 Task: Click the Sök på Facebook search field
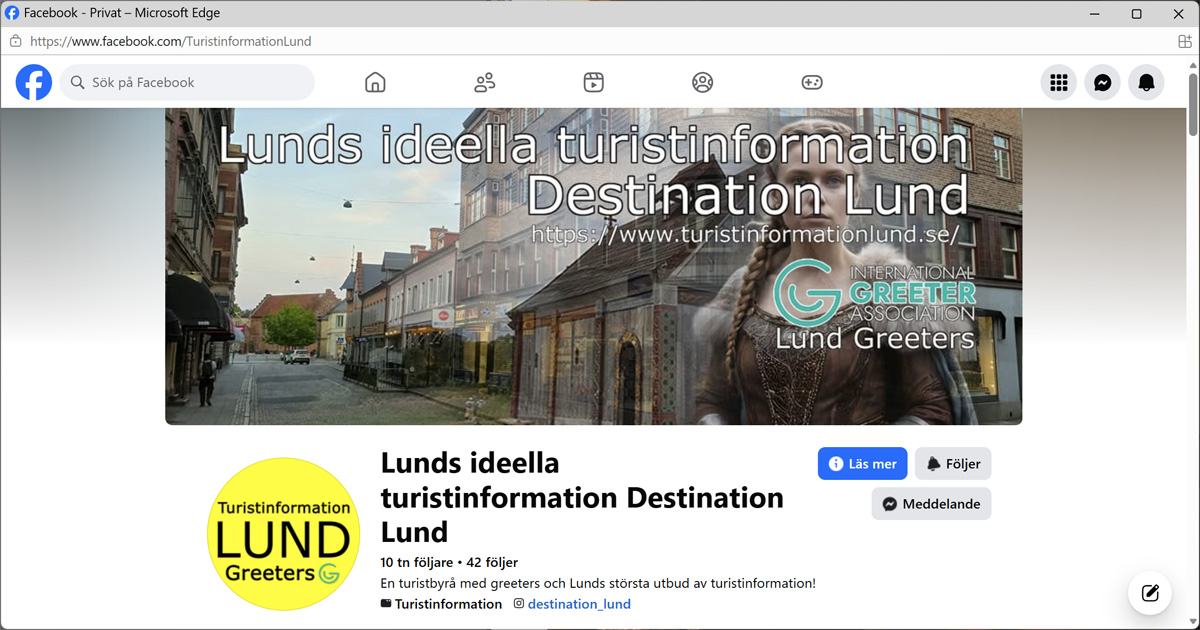187,82
